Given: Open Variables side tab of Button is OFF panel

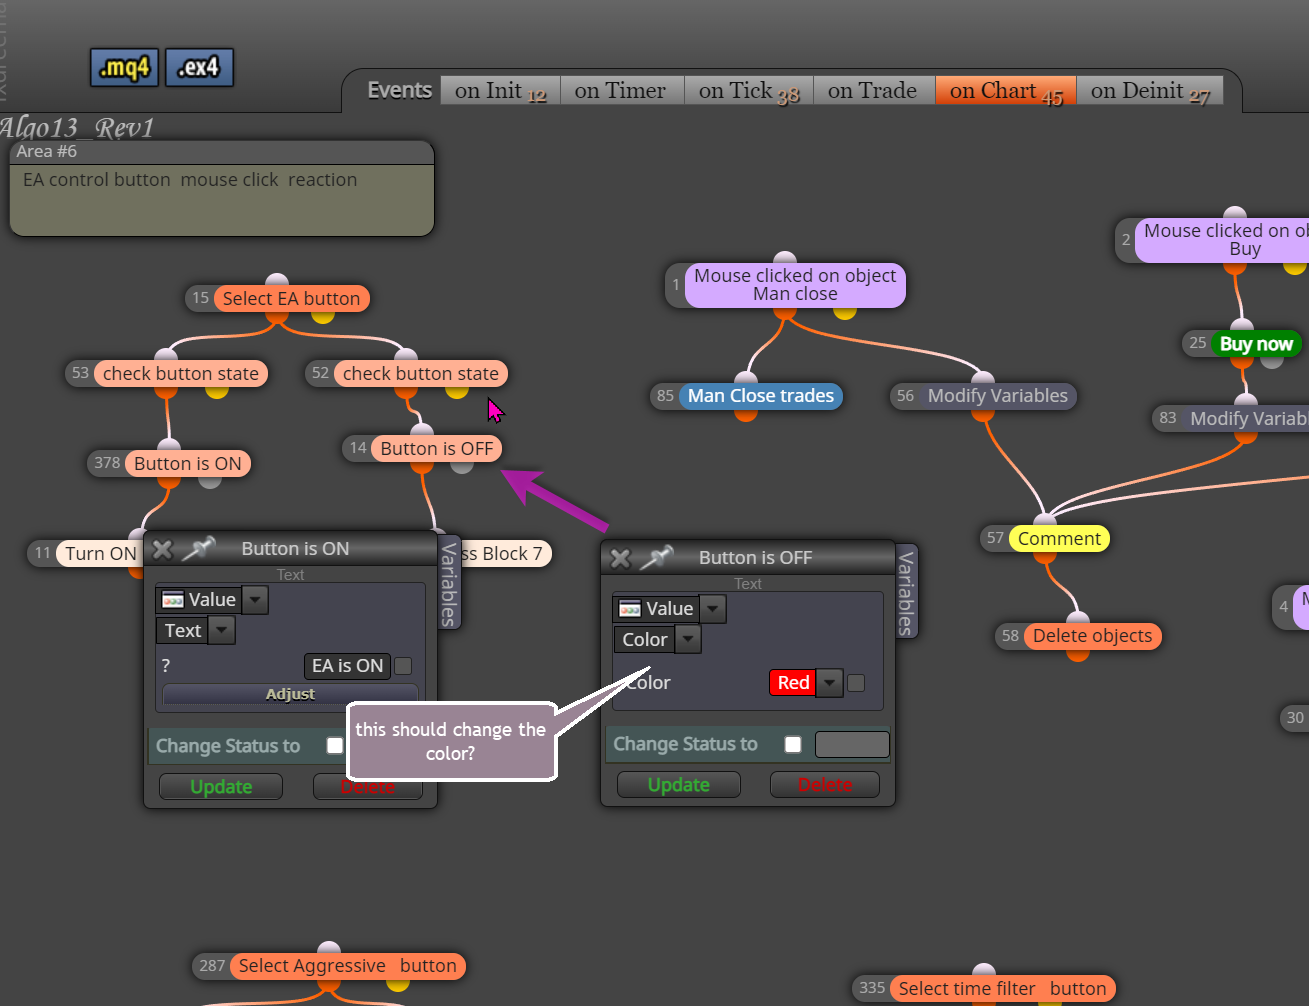Looking at the screenshot, I should [906, 592].
